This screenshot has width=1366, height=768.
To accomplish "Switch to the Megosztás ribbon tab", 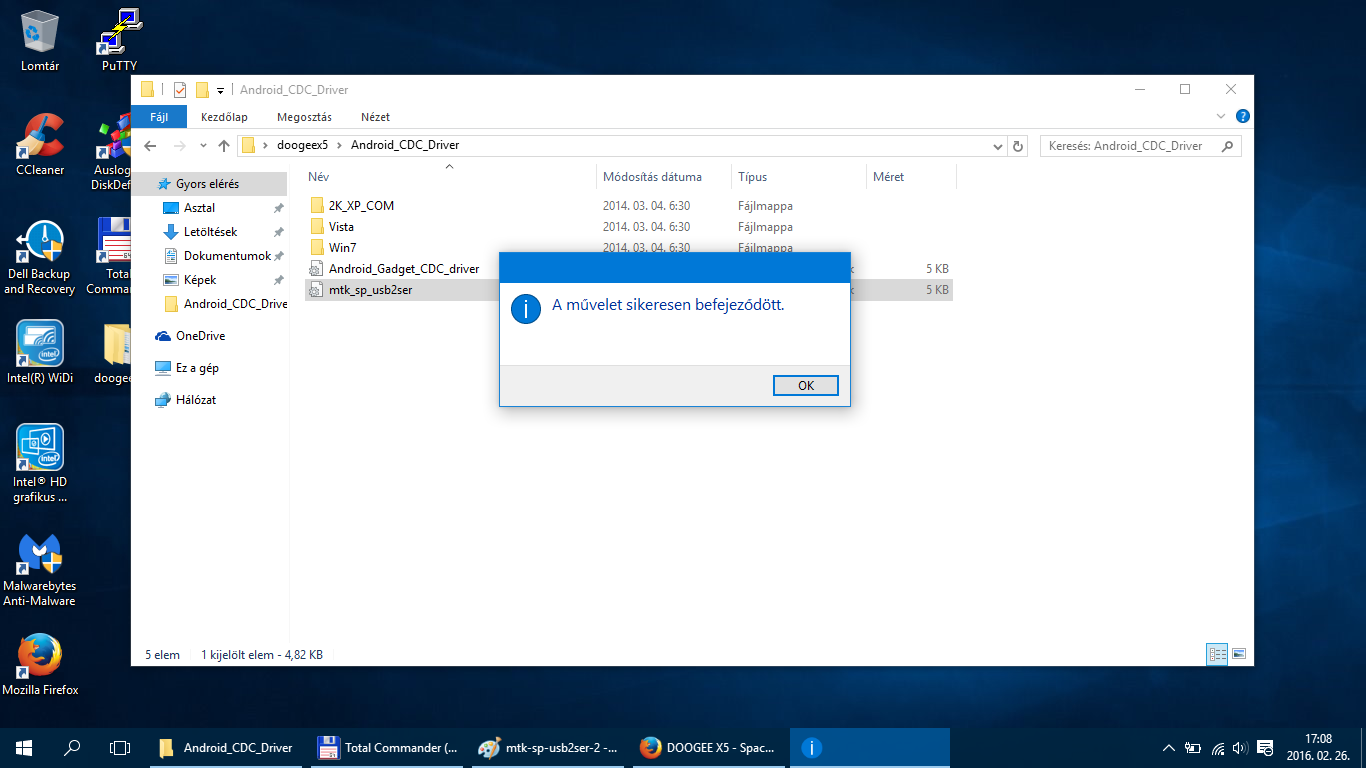I will pos(304,117).
